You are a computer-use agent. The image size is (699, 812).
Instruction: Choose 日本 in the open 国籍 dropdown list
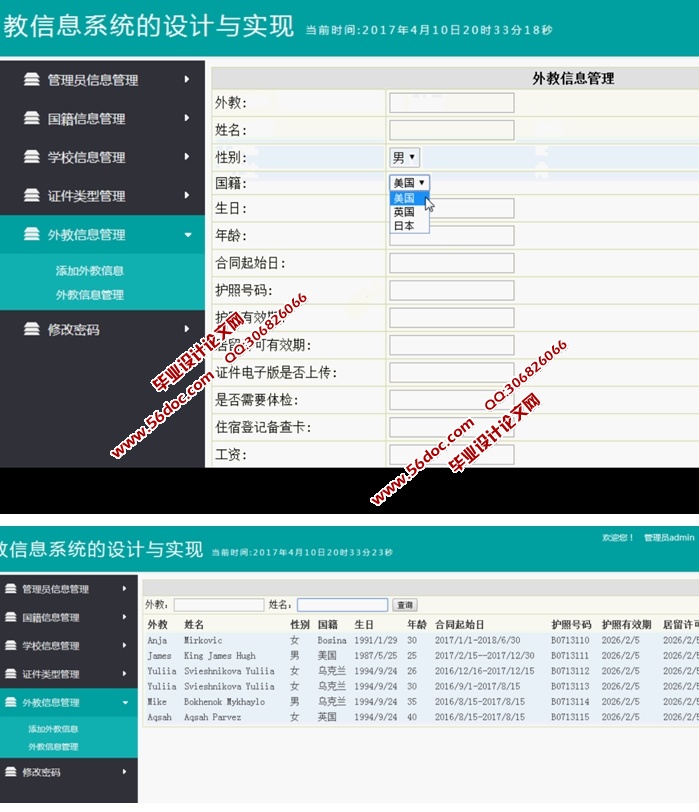[x=404, y=226]
